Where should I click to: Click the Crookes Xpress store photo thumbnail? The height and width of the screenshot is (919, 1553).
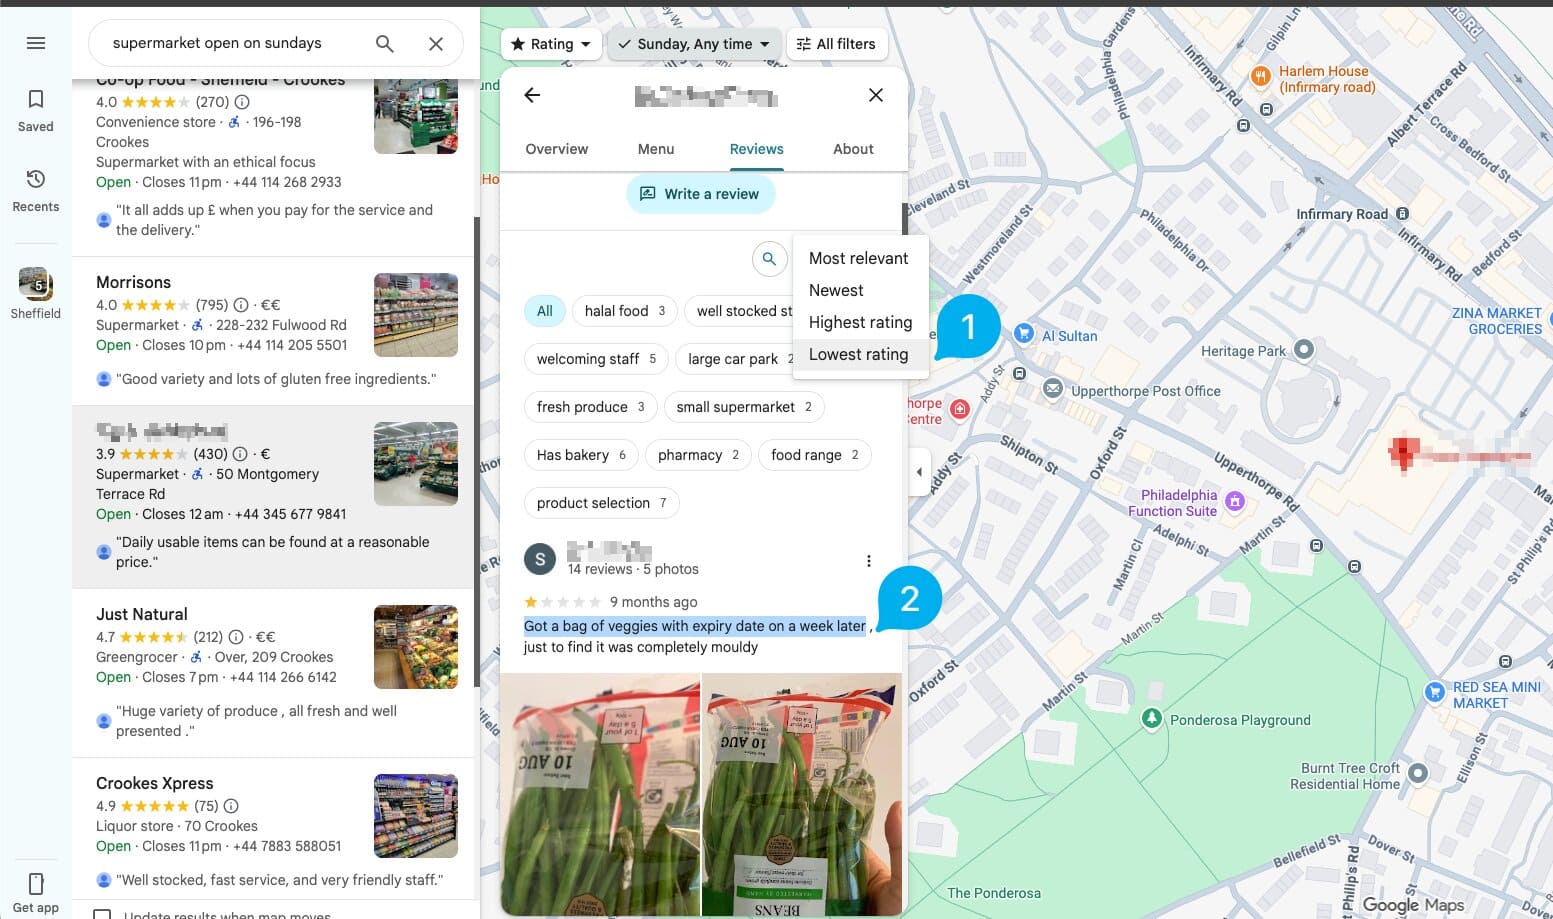(x=416, y=816)
